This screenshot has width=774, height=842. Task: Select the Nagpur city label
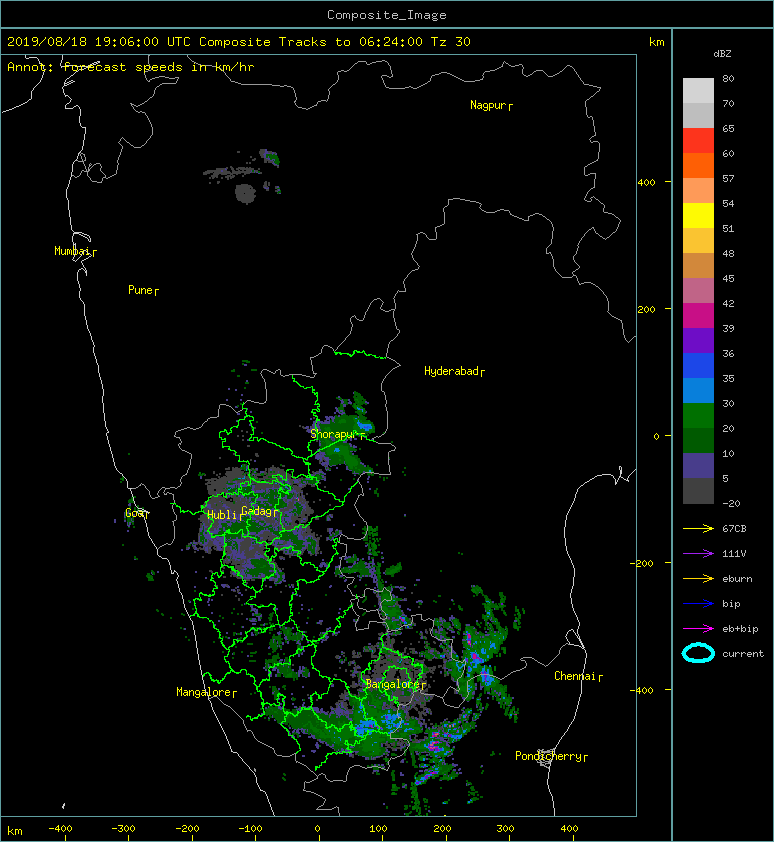pos(491,105)
